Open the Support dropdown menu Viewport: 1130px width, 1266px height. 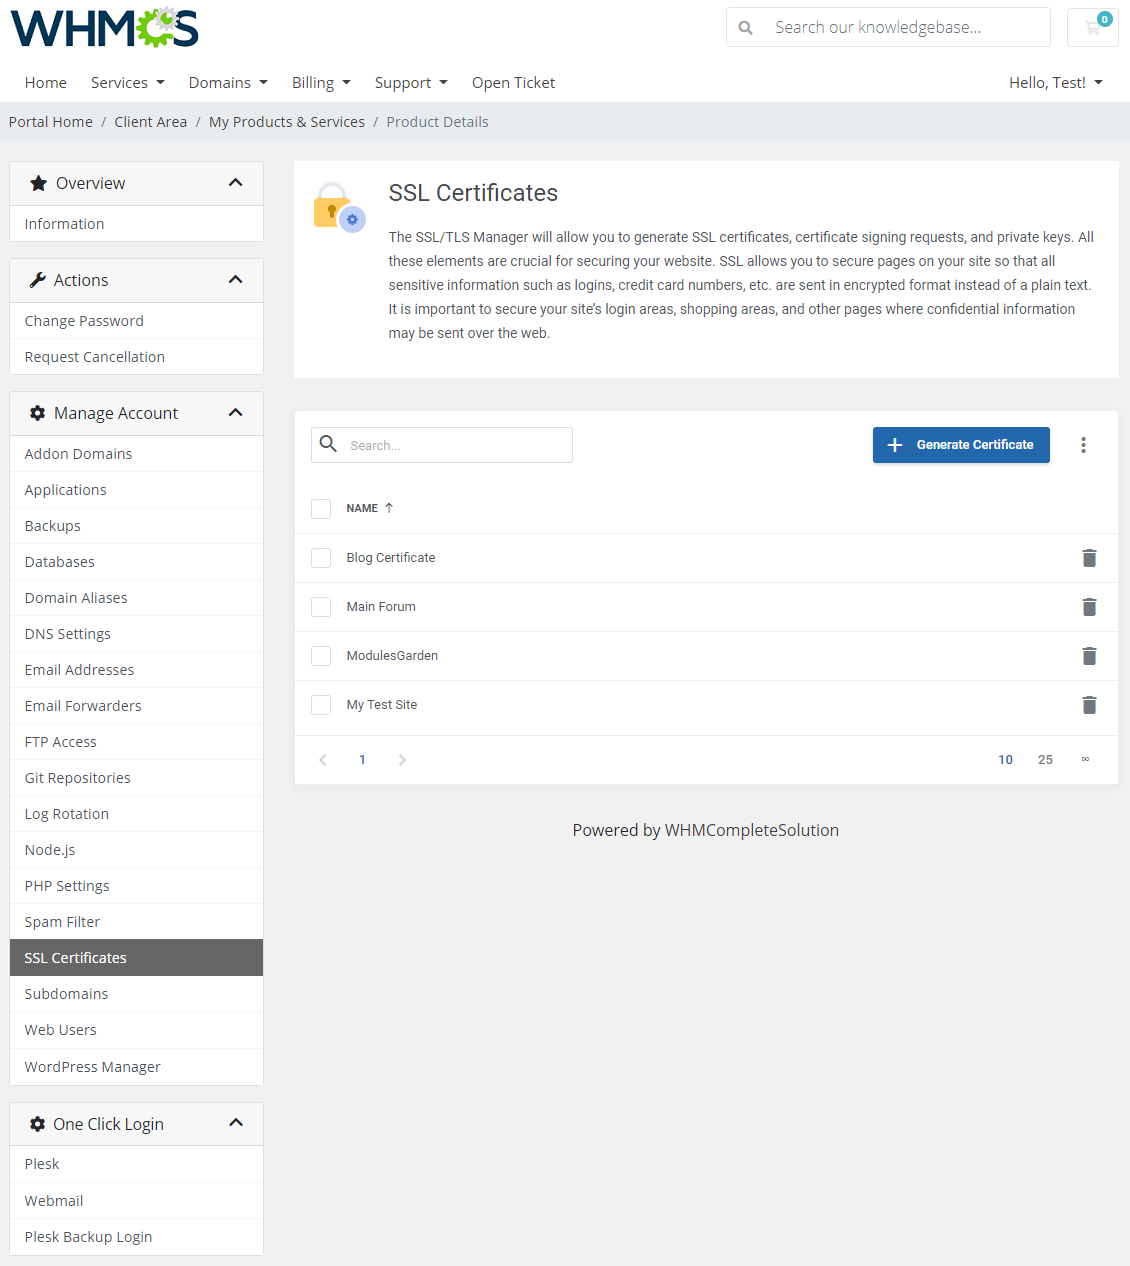(x=411, y=83)
